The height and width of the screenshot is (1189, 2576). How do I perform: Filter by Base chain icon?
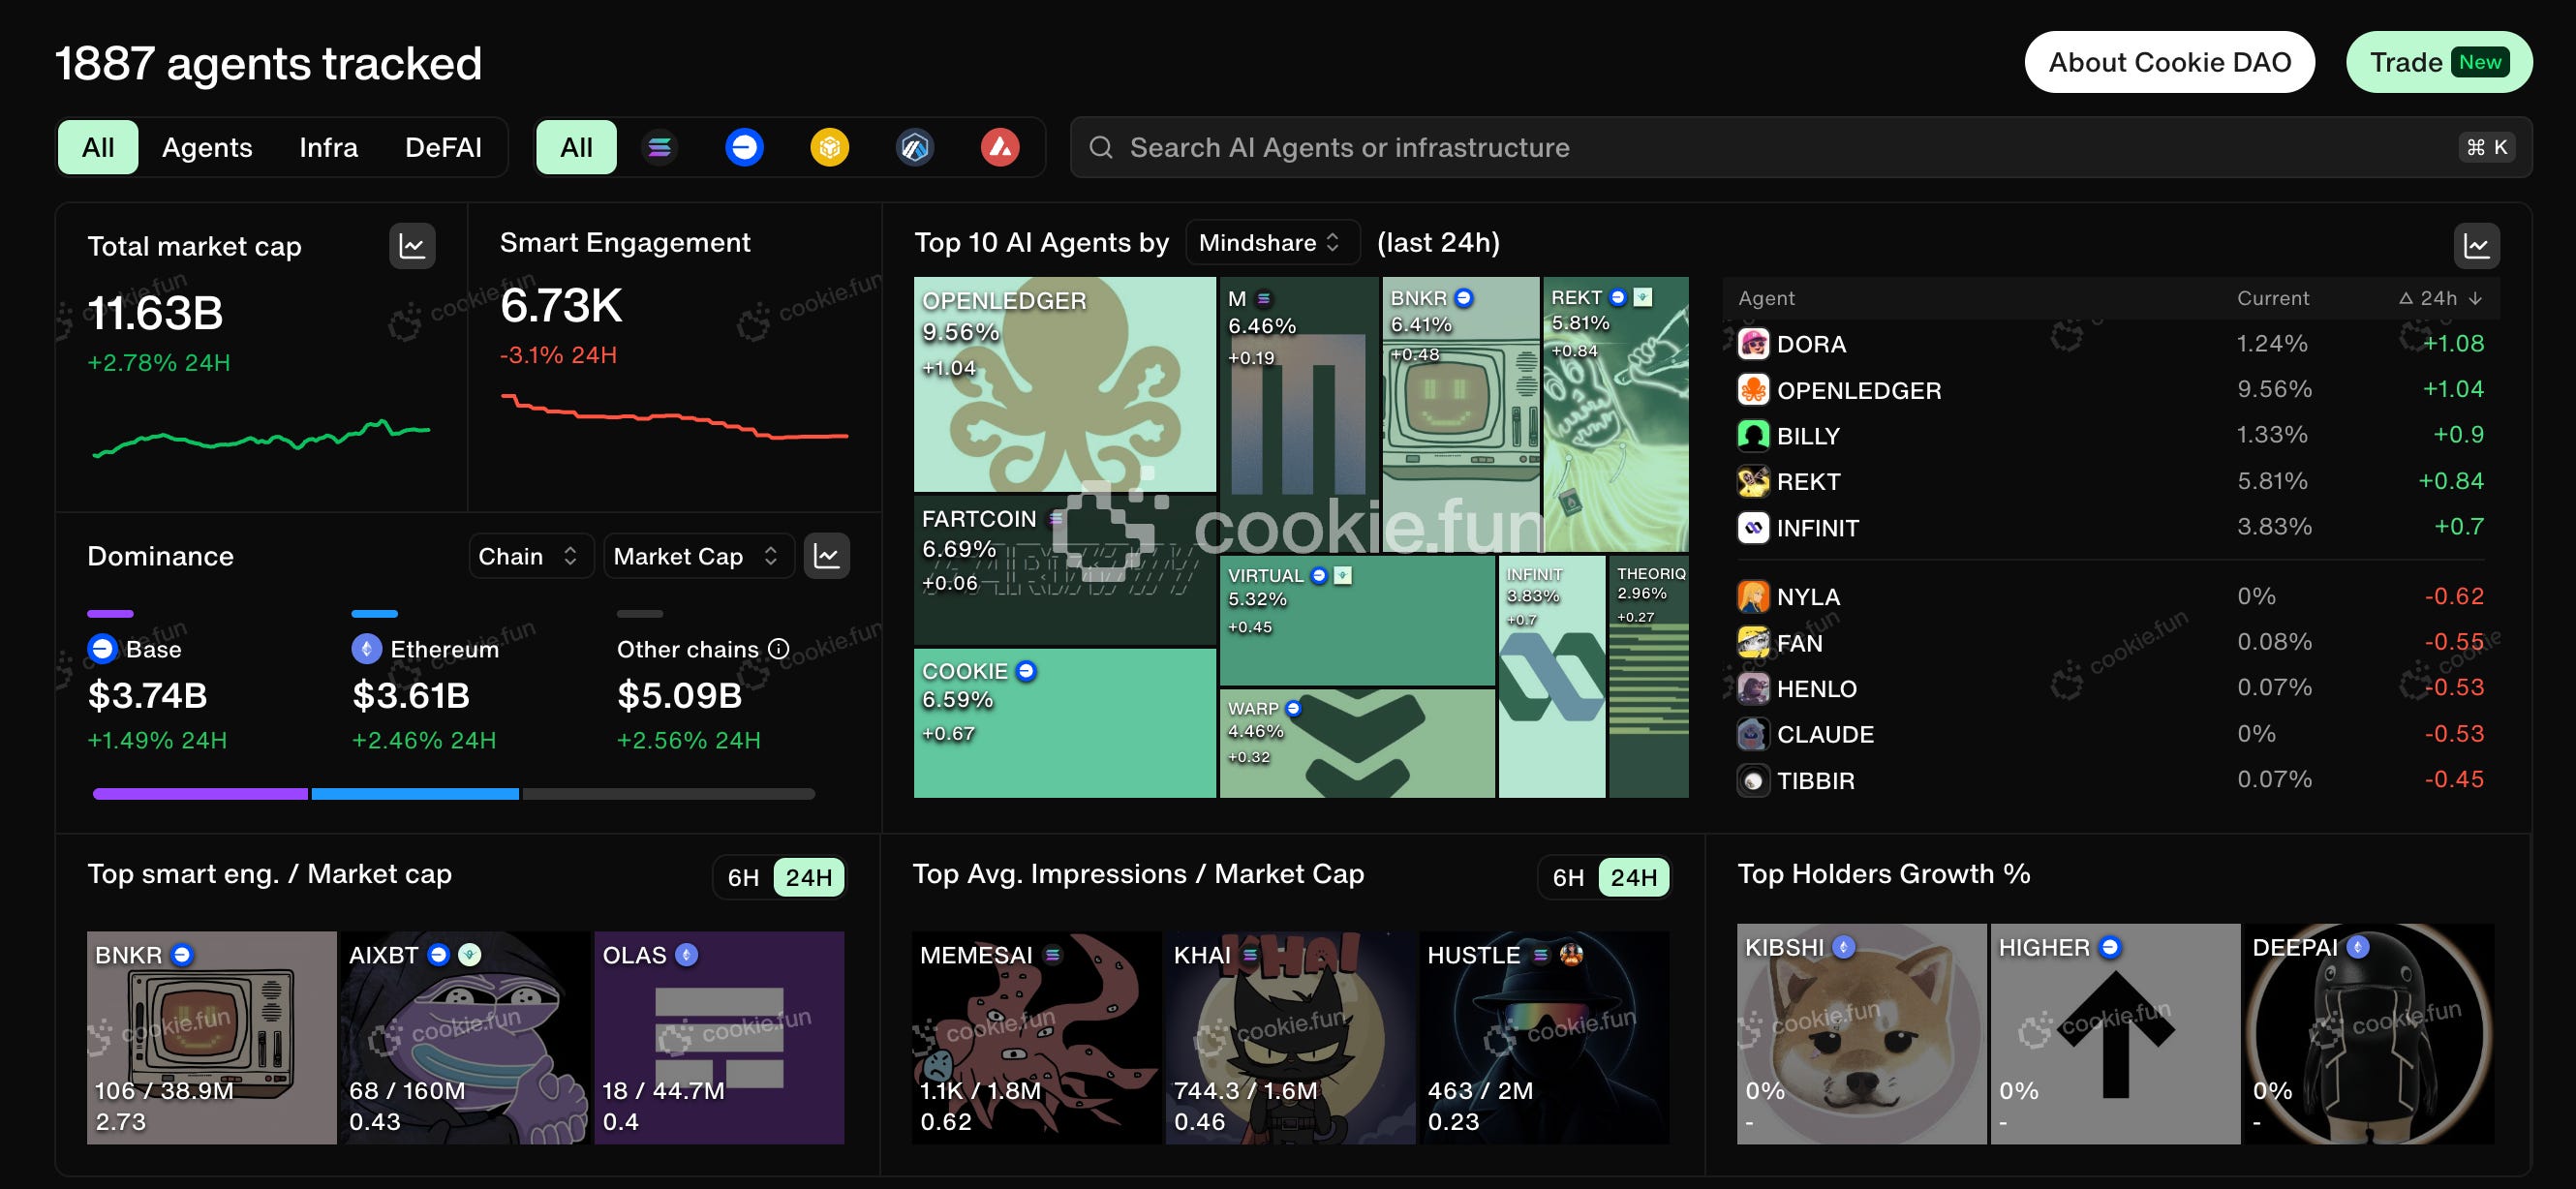744,147
